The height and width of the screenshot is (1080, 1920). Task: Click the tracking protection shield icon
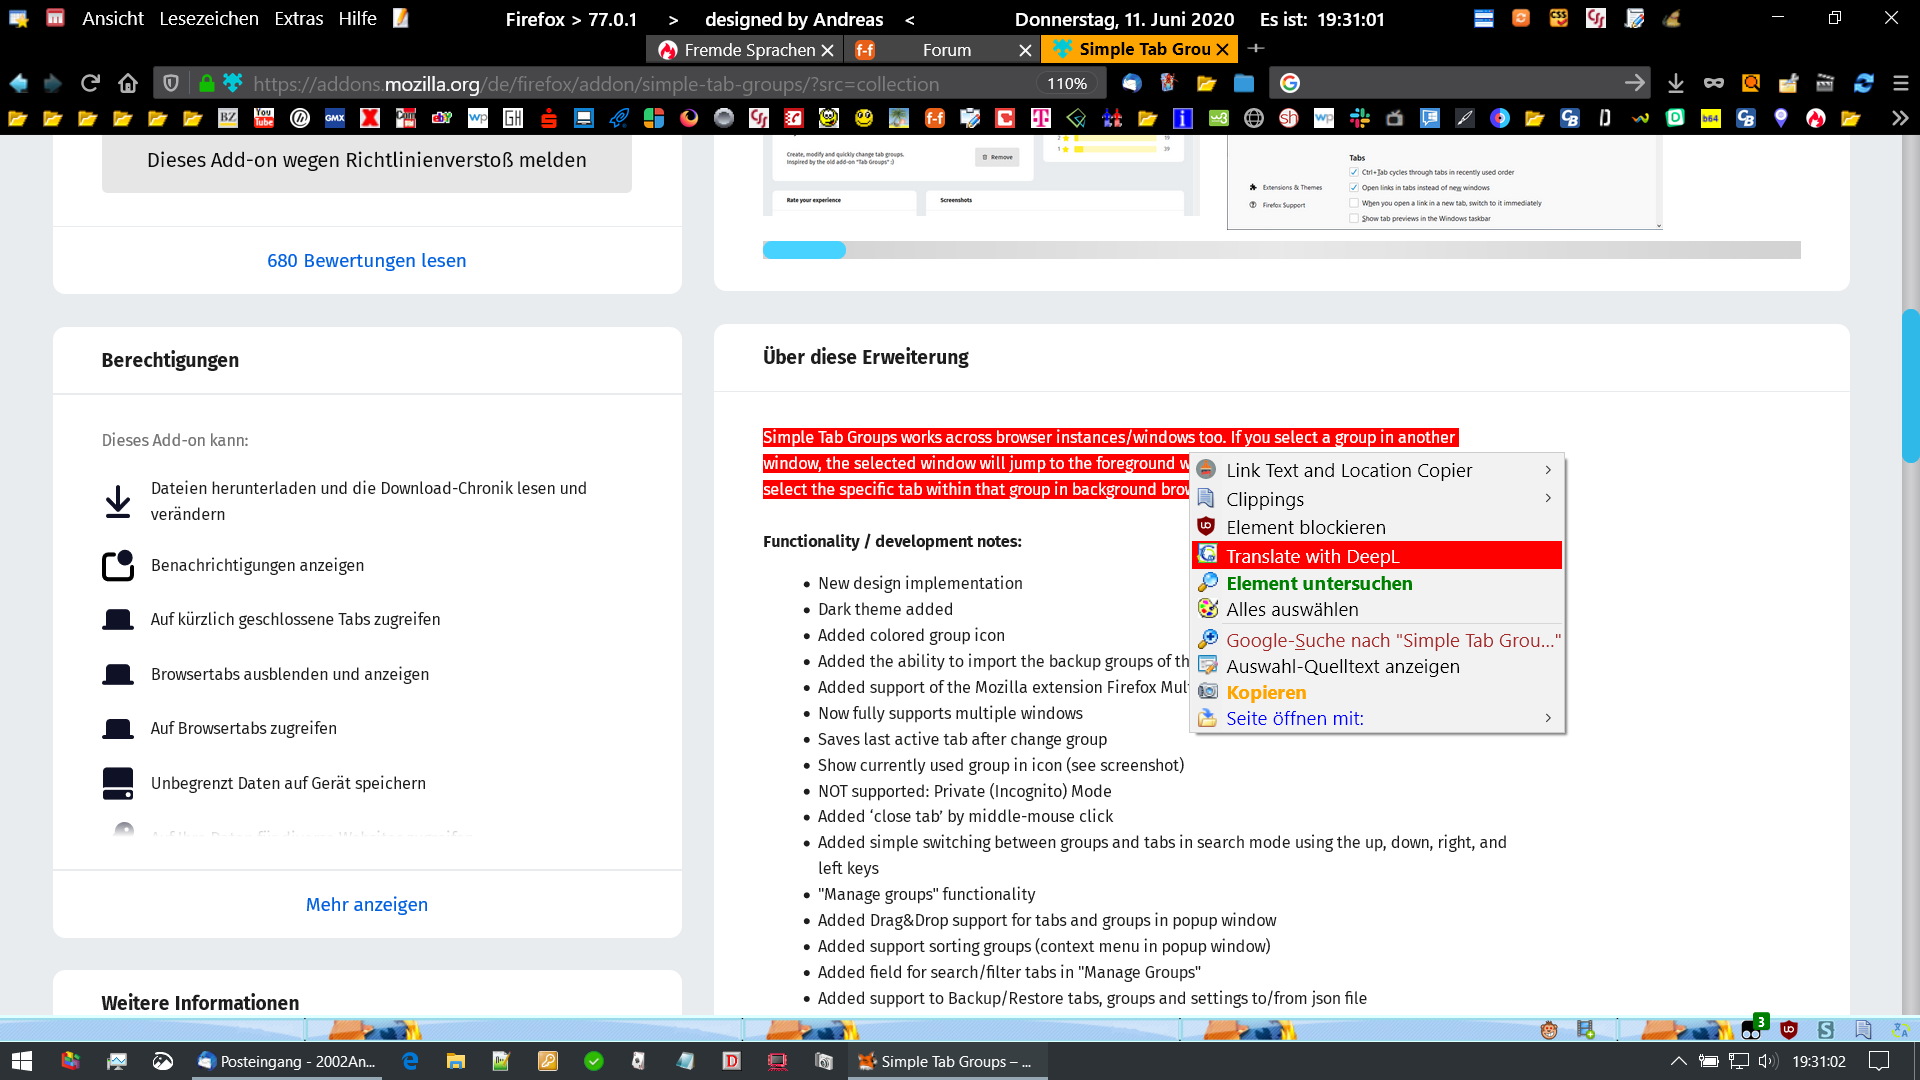171,83
